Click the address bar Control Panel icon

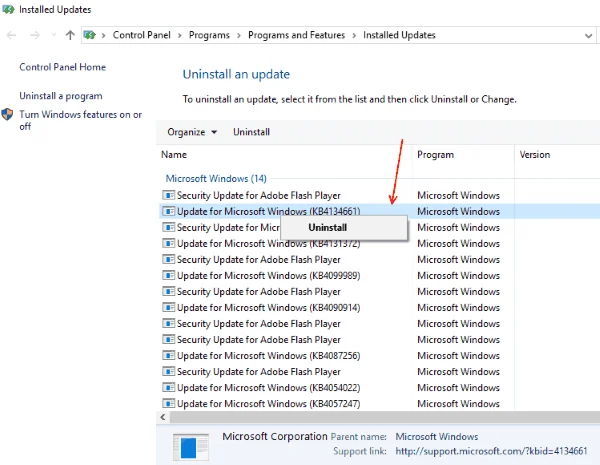coord(90,35)
